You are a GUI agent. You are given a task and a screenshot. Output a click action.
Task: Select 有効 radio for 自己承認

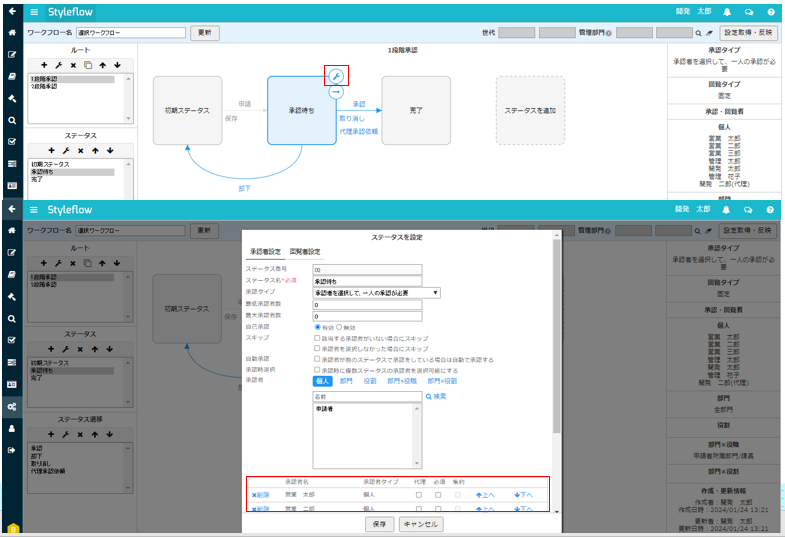tap(317, 327)
